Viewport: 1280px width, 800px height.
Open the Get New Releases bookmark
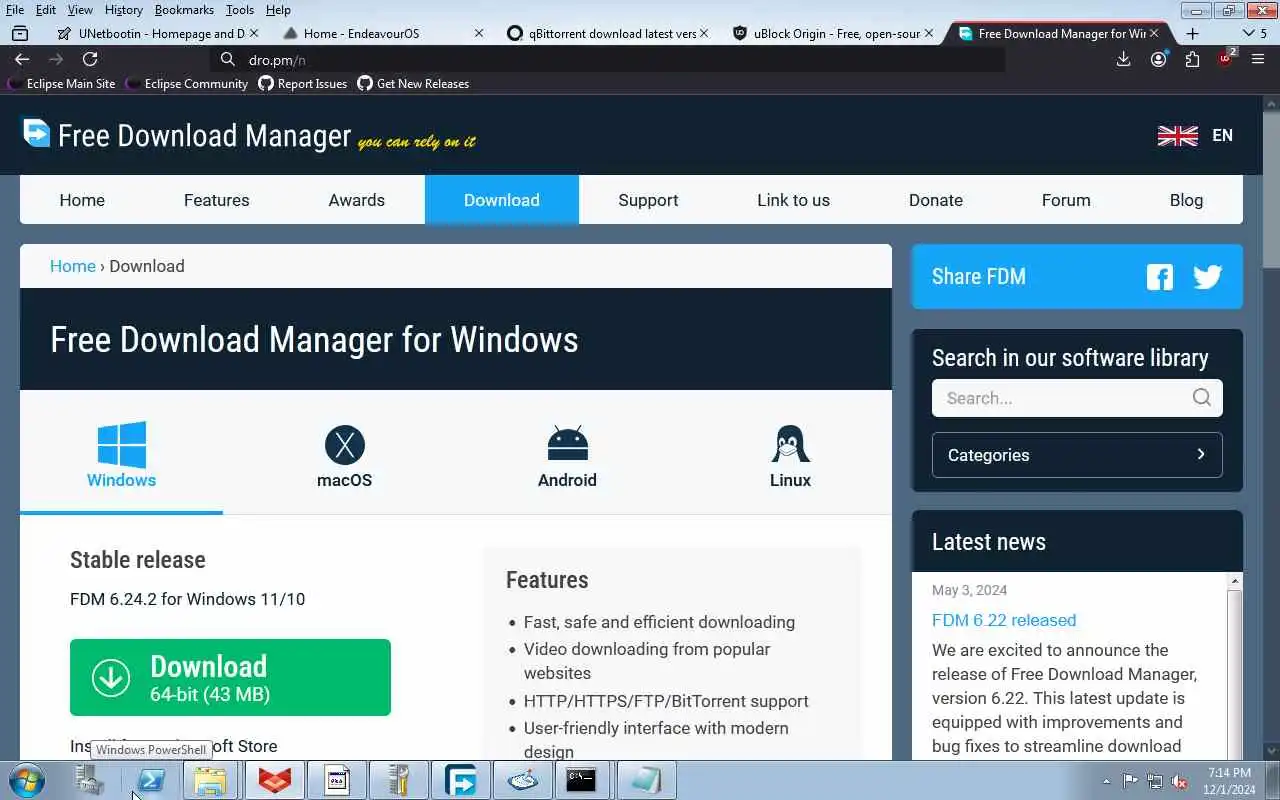click(413, 84)
